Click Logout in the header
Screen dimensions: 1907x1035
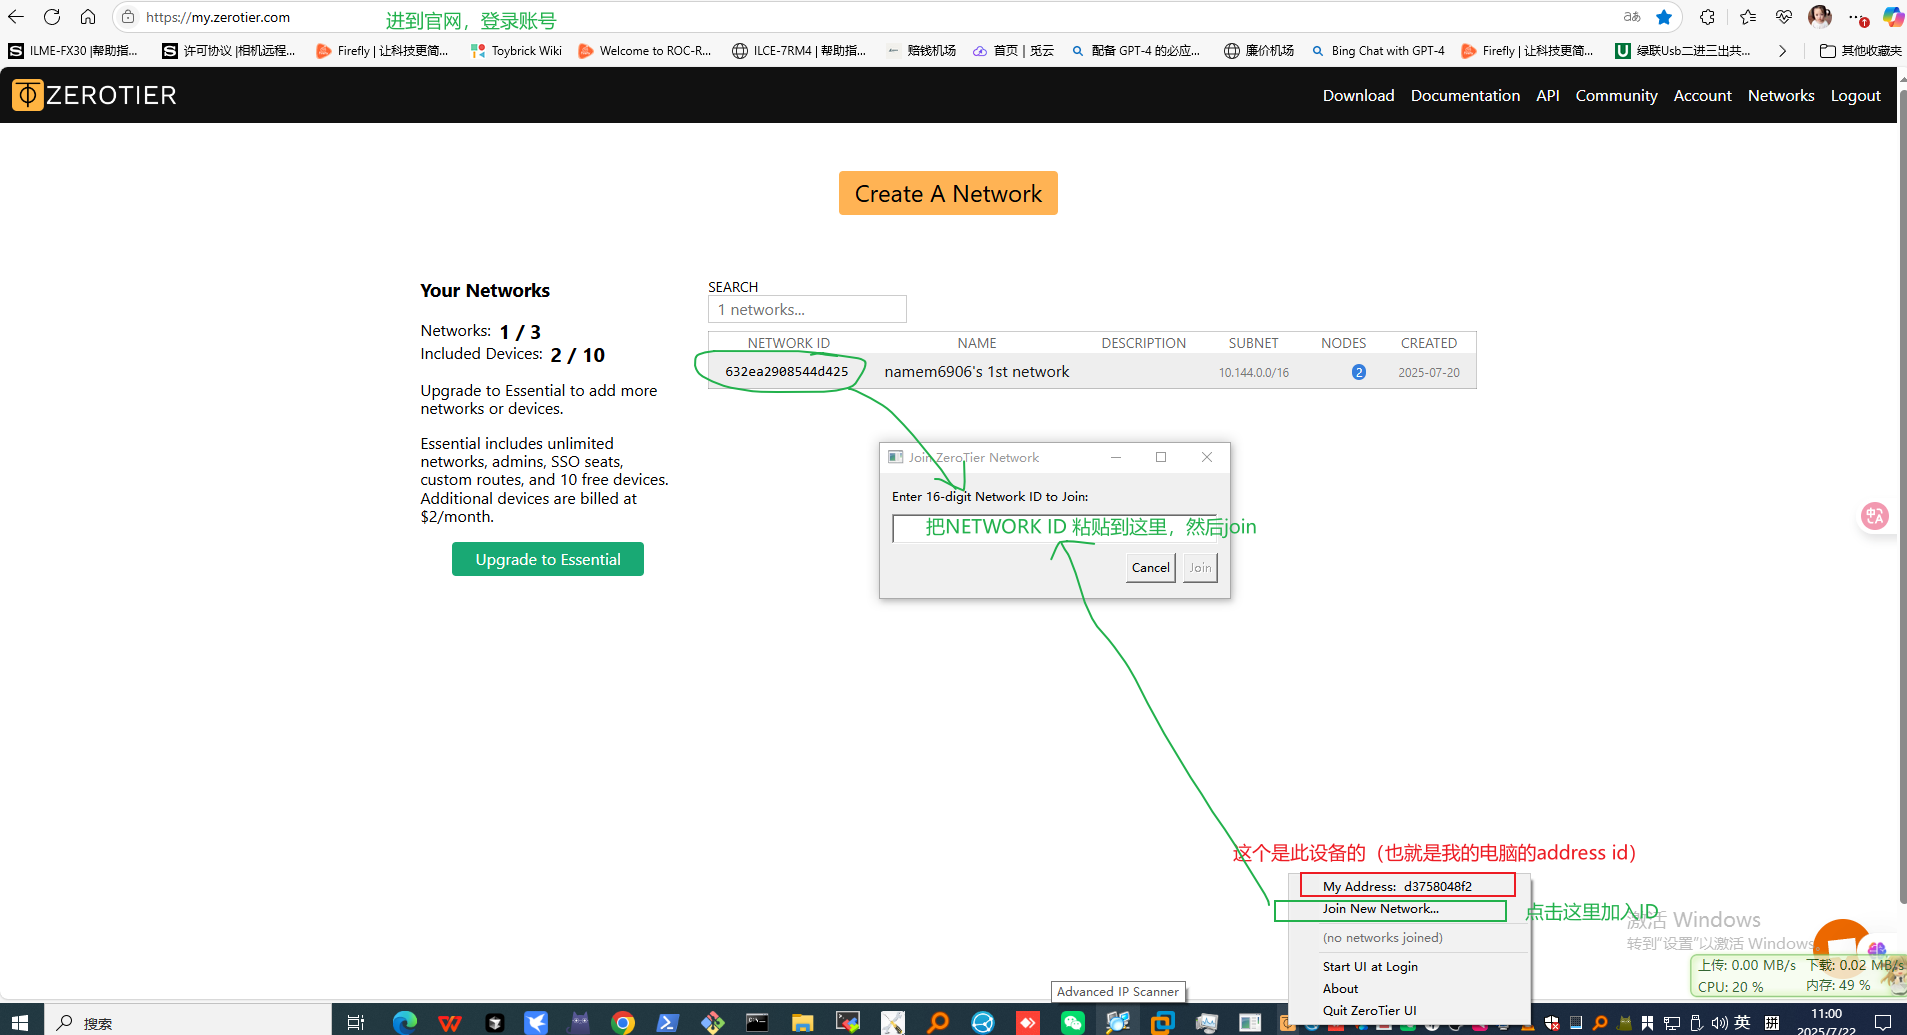pos(1855,96)
